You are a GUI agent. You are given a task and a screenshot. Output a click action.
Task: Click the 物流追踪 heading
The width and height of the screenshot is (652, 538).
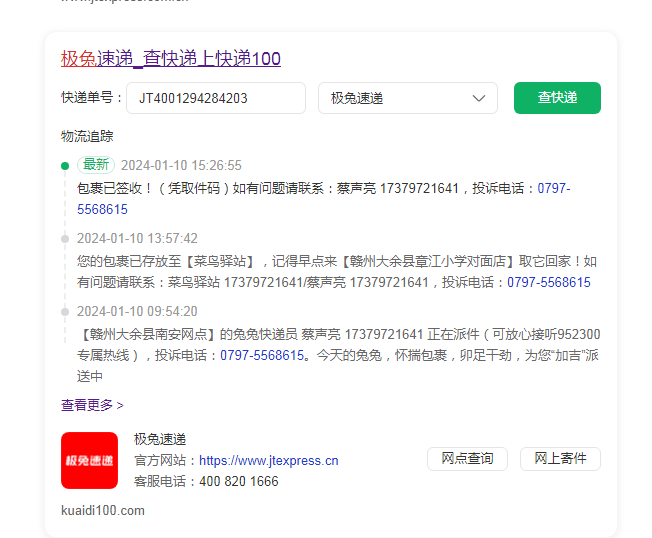87,136
